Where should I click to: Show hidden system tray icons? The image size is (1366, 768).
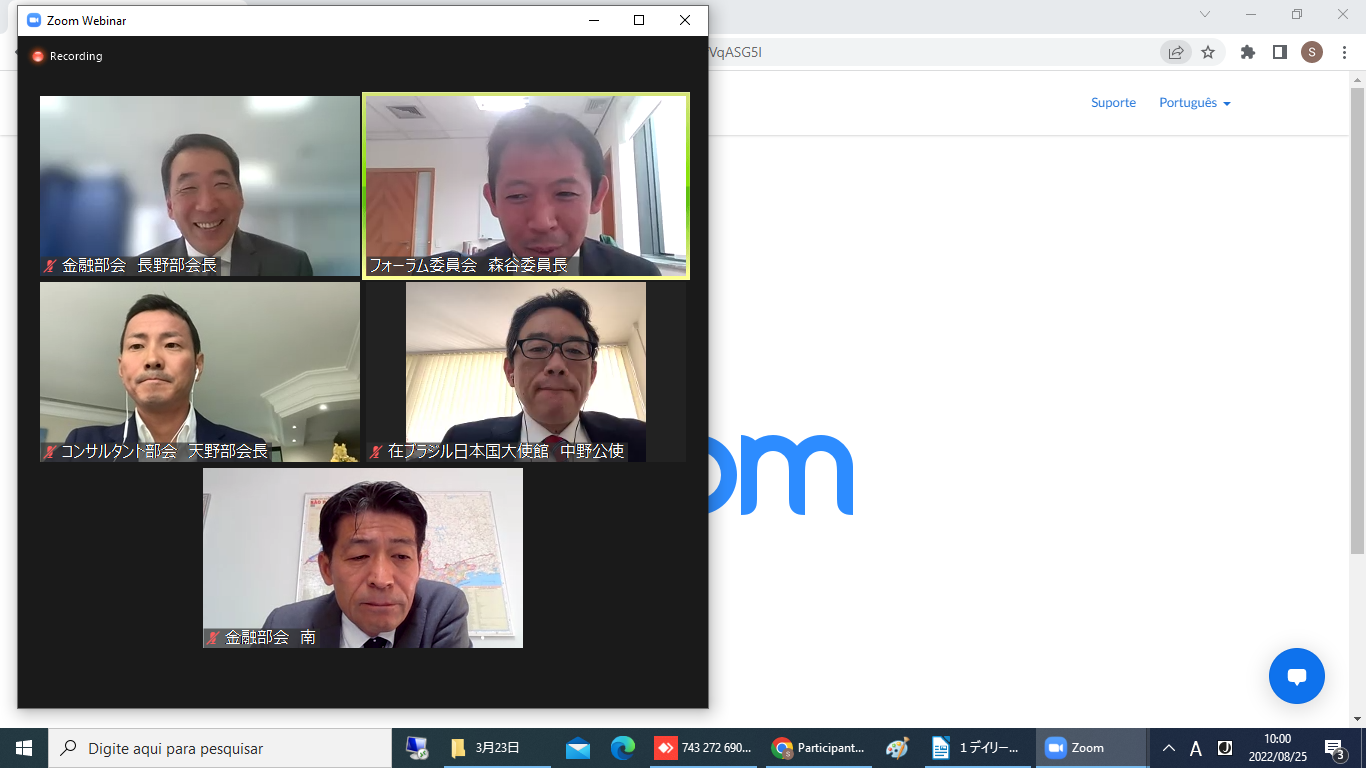[x=1168, y=748]
